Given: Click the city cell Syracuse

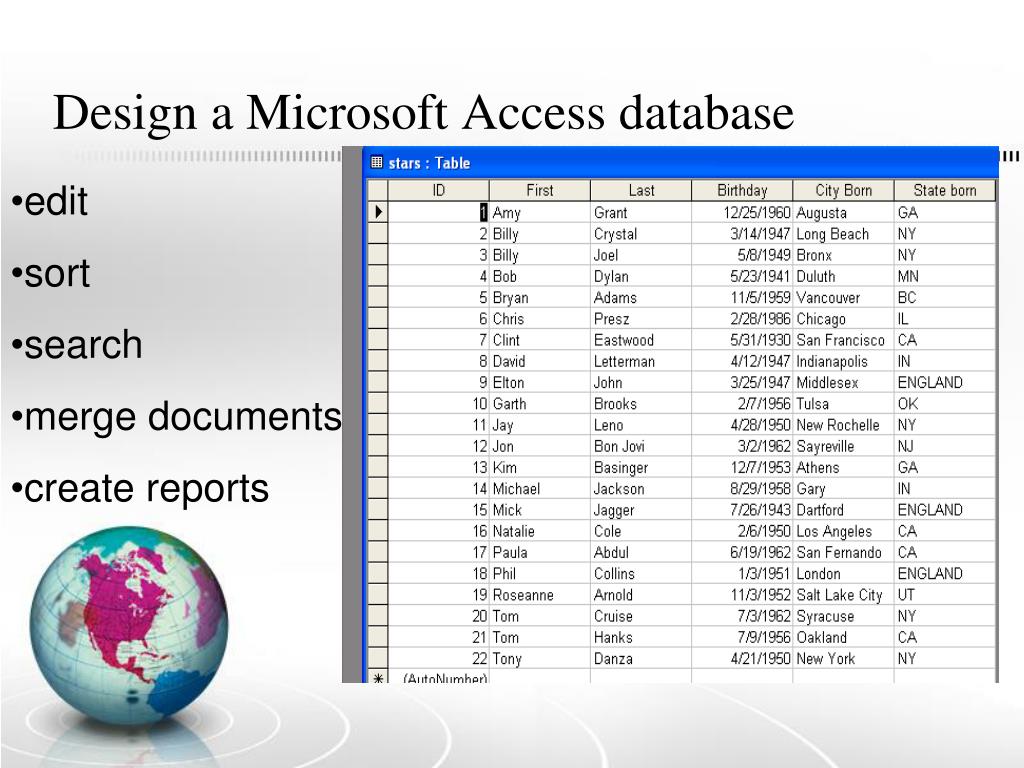Looking at the screenshot, I should click(x=844, y=616).
